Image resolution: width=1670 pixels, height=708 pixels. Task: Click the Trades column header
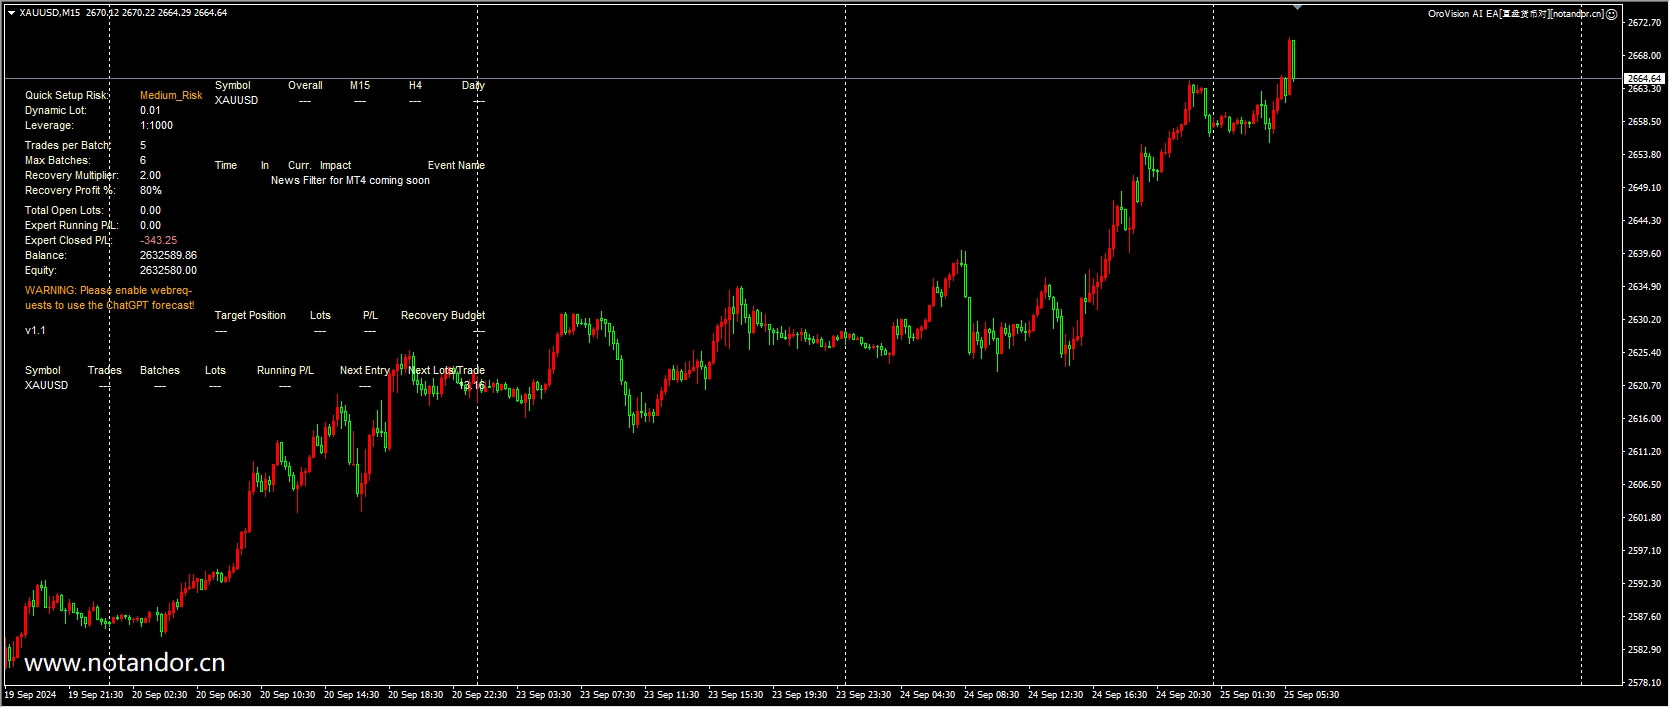[x=105, y=371]
